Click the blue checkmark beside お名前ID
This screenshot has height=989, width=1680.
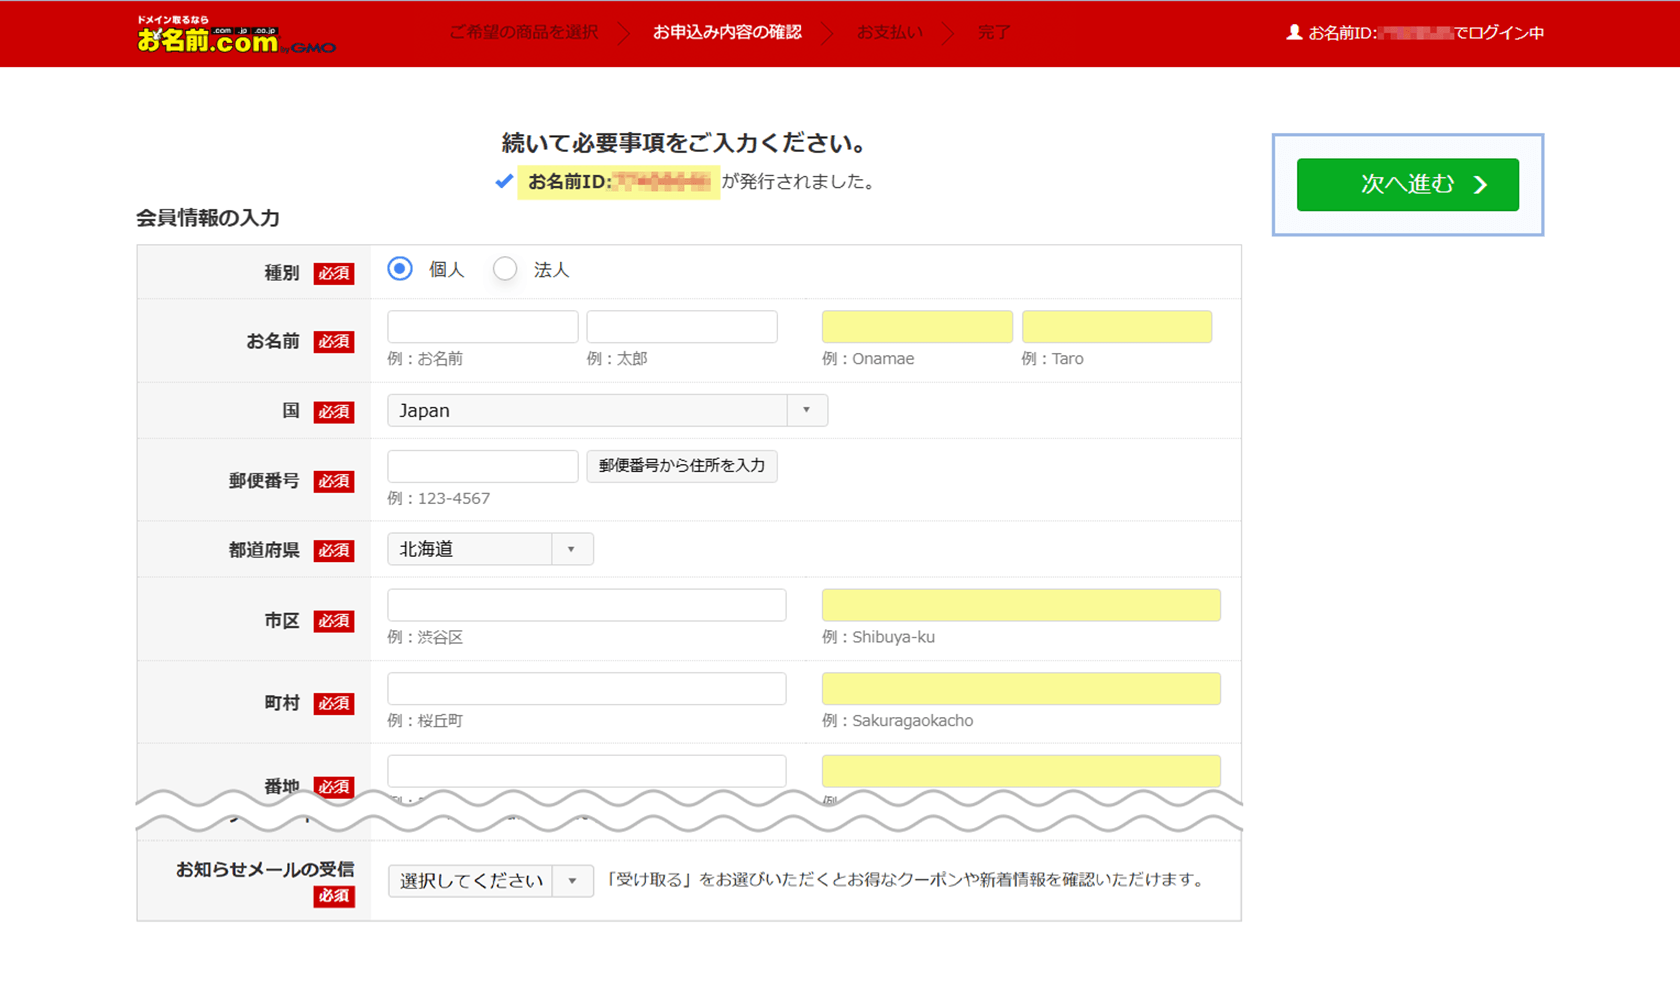(x=504, y=181)
